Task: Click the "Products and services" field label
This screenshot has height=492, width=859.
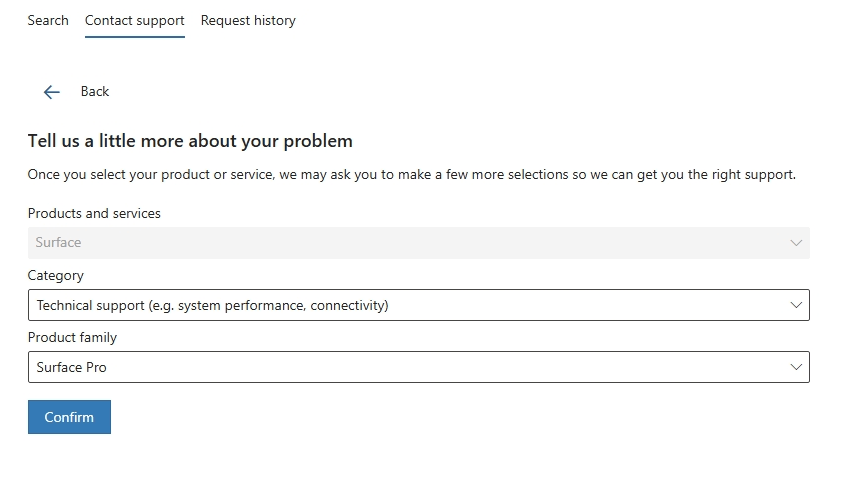Action: (94, 213)
